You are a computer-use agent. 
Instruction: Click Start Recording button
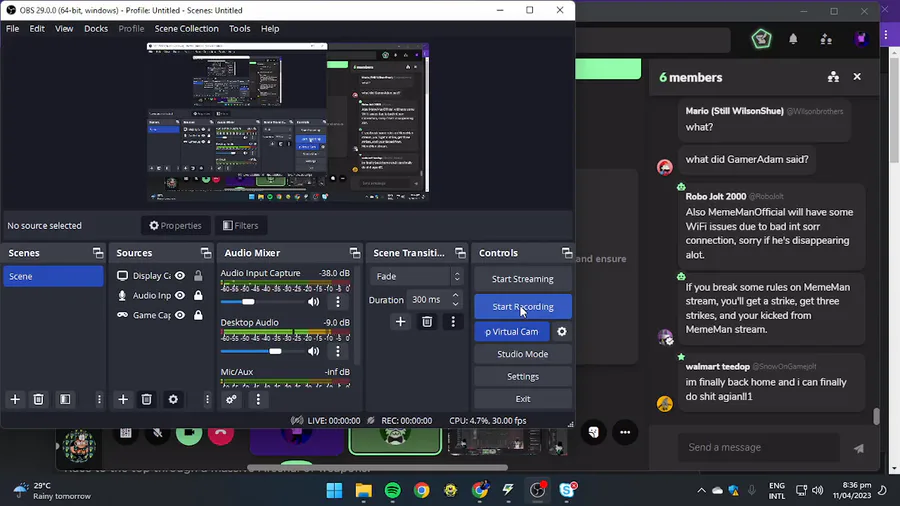(x=523, y=306)
